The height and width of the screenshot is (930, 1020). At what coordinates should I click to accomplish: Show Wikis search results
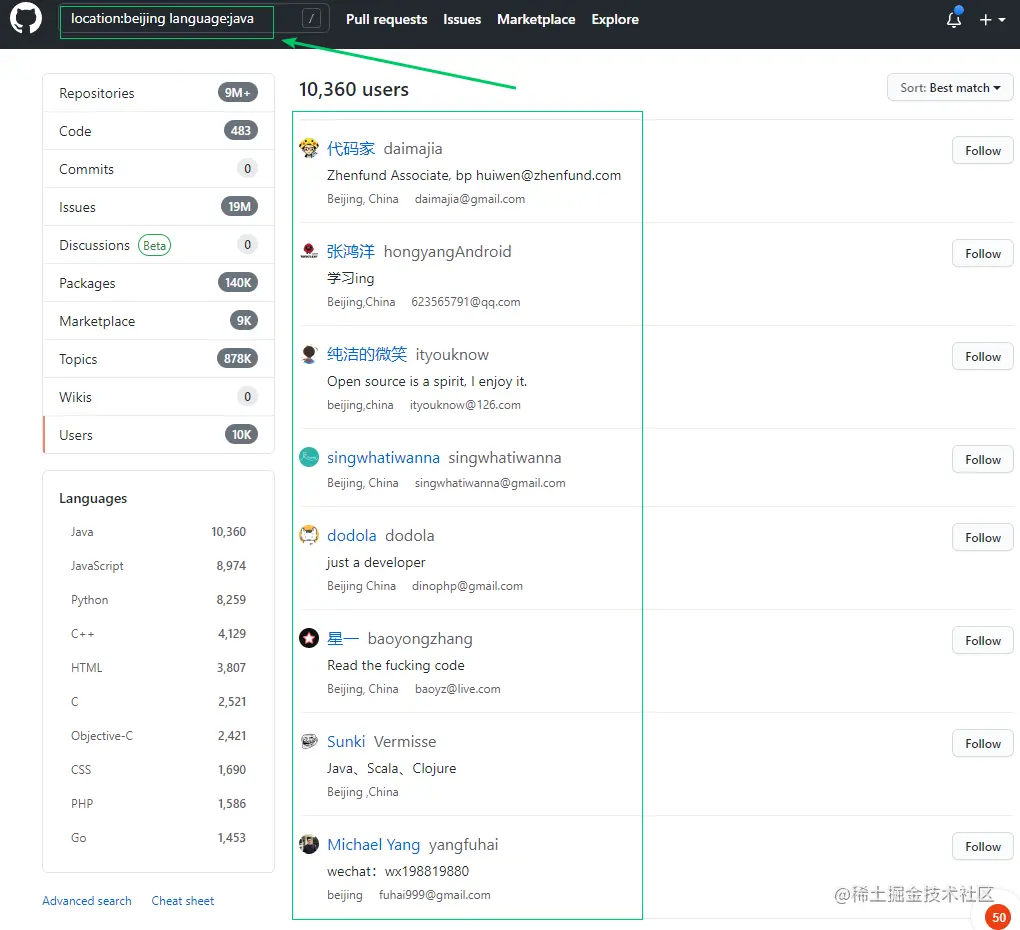[x=158, y=397]
